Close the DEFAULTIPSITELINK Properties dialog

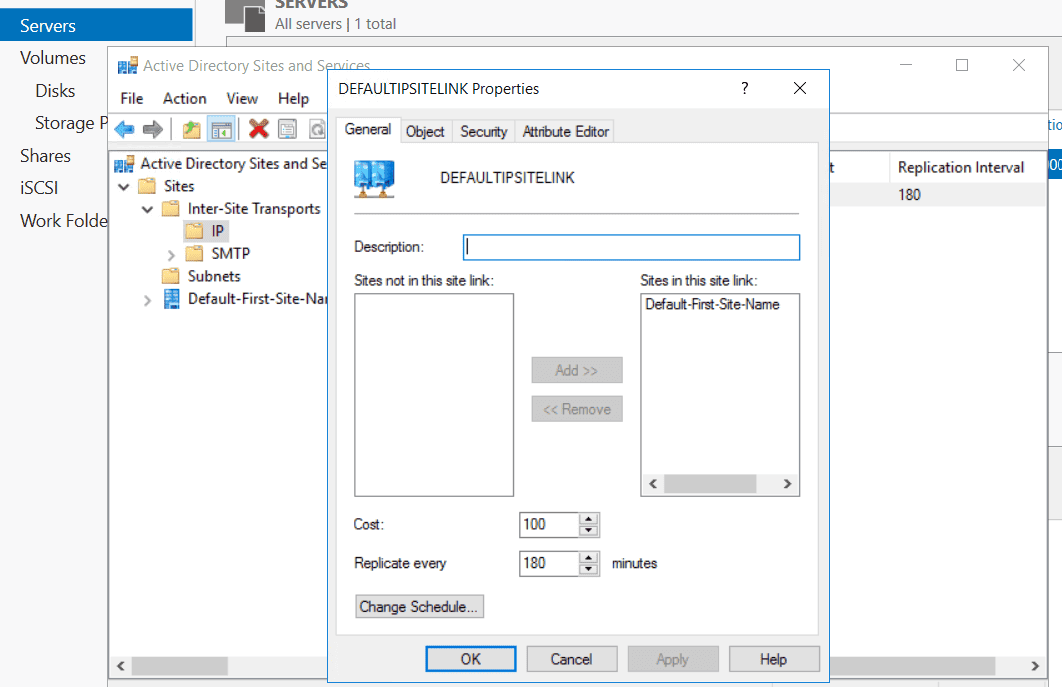[x=800, y=88]
